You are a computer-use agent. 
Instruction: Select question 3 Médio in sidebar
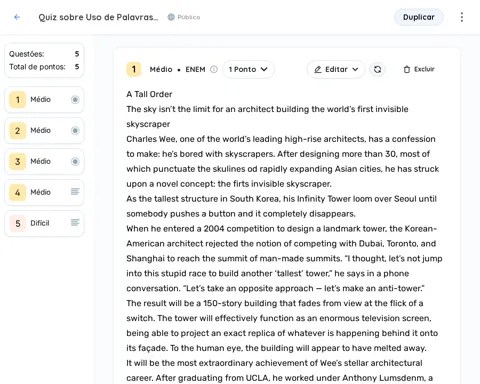pyautogui.click(x=44, y=162)
